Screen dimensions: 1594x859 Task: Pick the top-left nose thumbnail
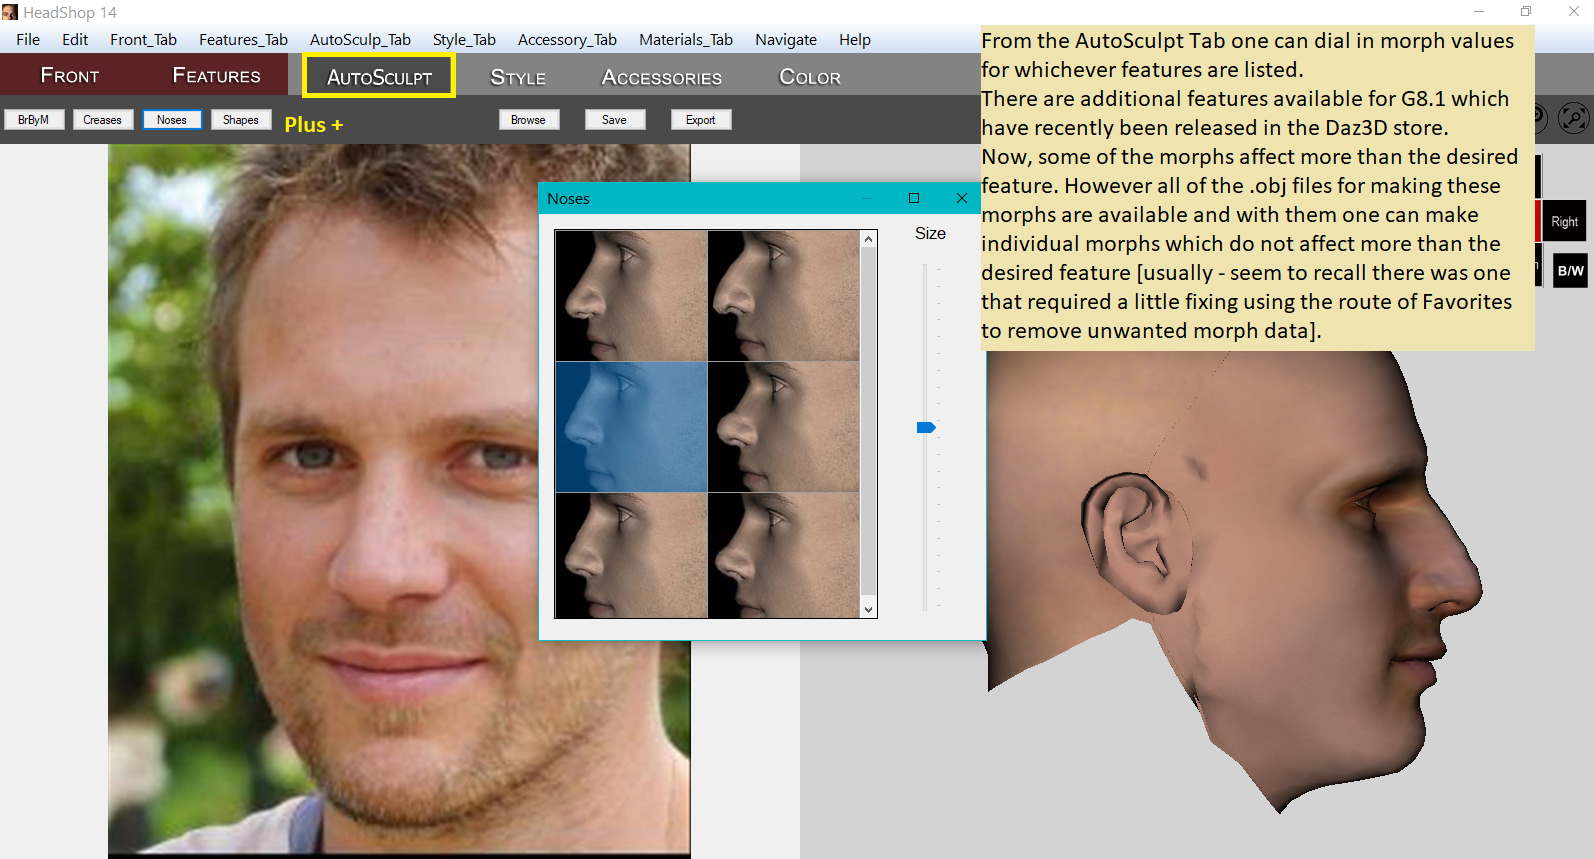coord(632,296)
